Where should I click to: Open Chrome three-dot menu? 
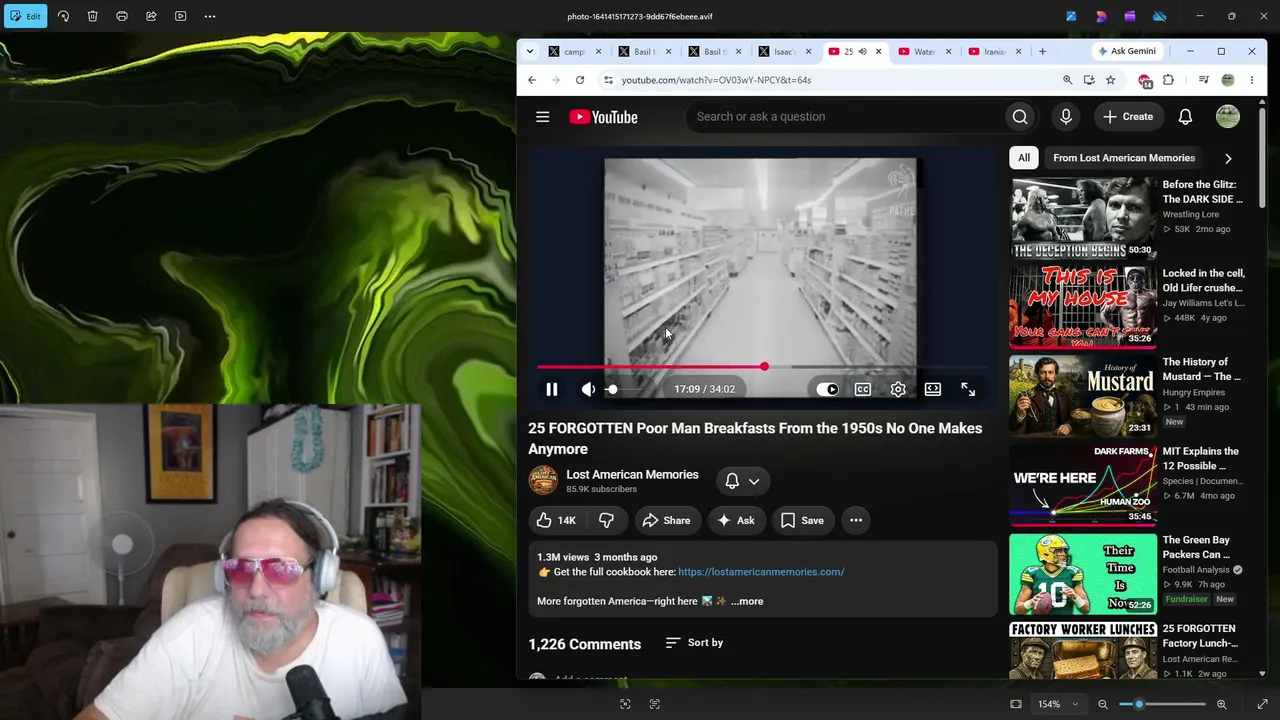(1251, 80)
